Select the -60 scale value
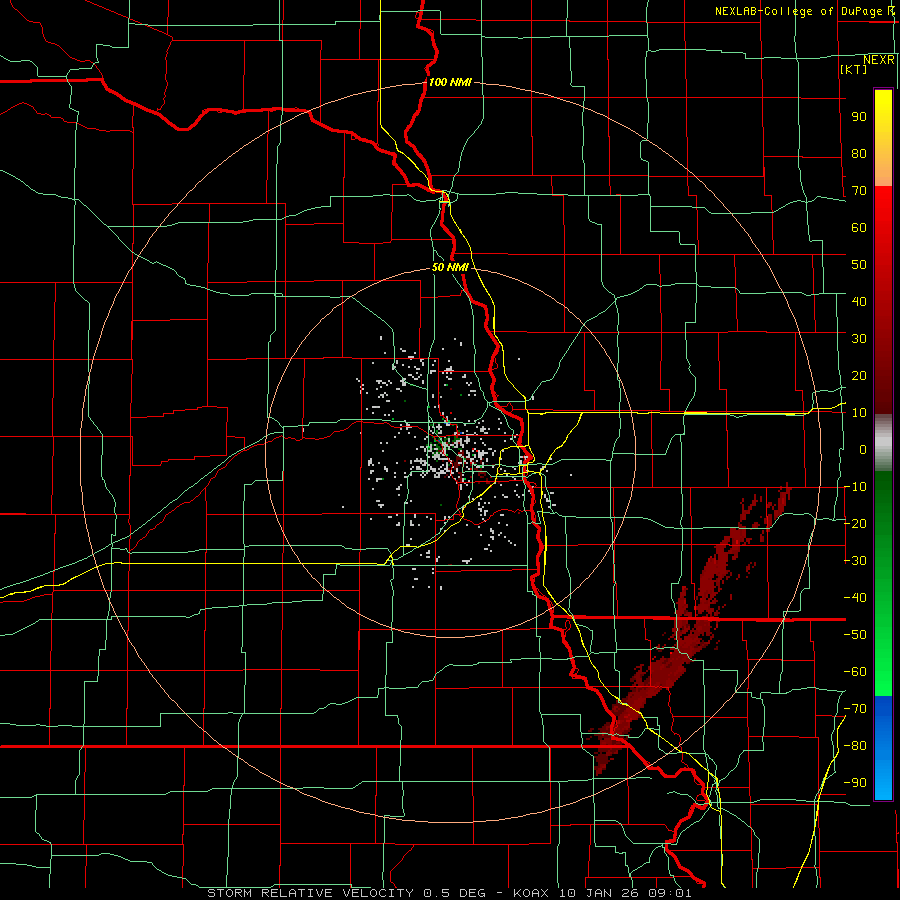900x900 pixels. (x=855, y=672)
